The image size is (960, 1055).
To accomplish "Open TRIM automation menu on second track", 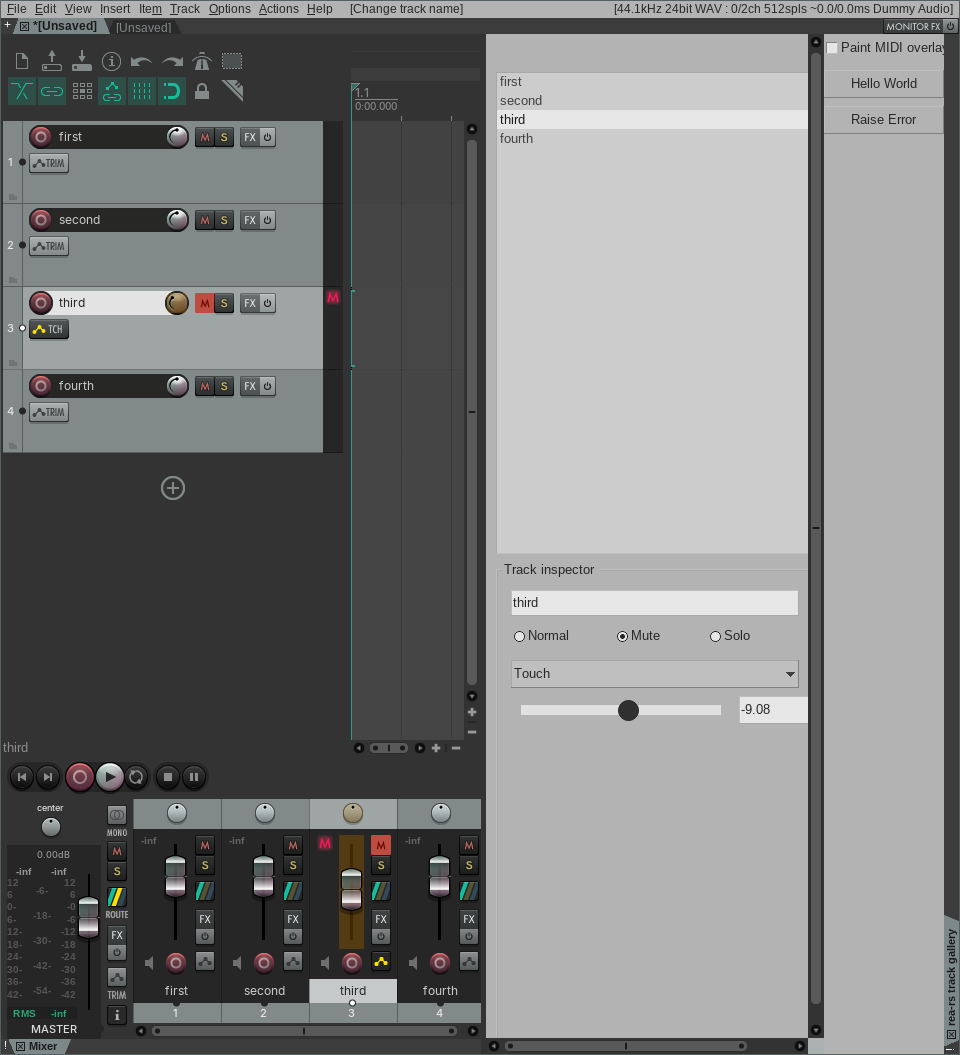I will [x=49, y=246].
